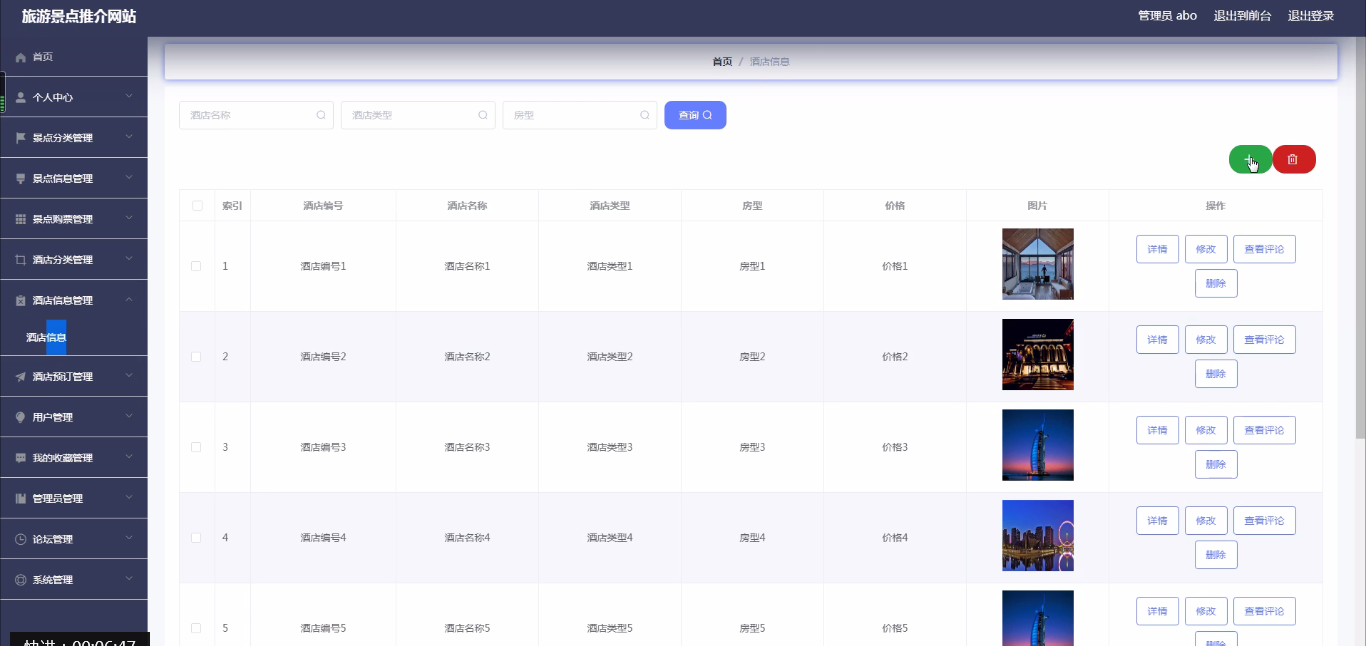Click the 查询 search button
Viewport: 1366px width, 646px height.
[x=695, y=115]
